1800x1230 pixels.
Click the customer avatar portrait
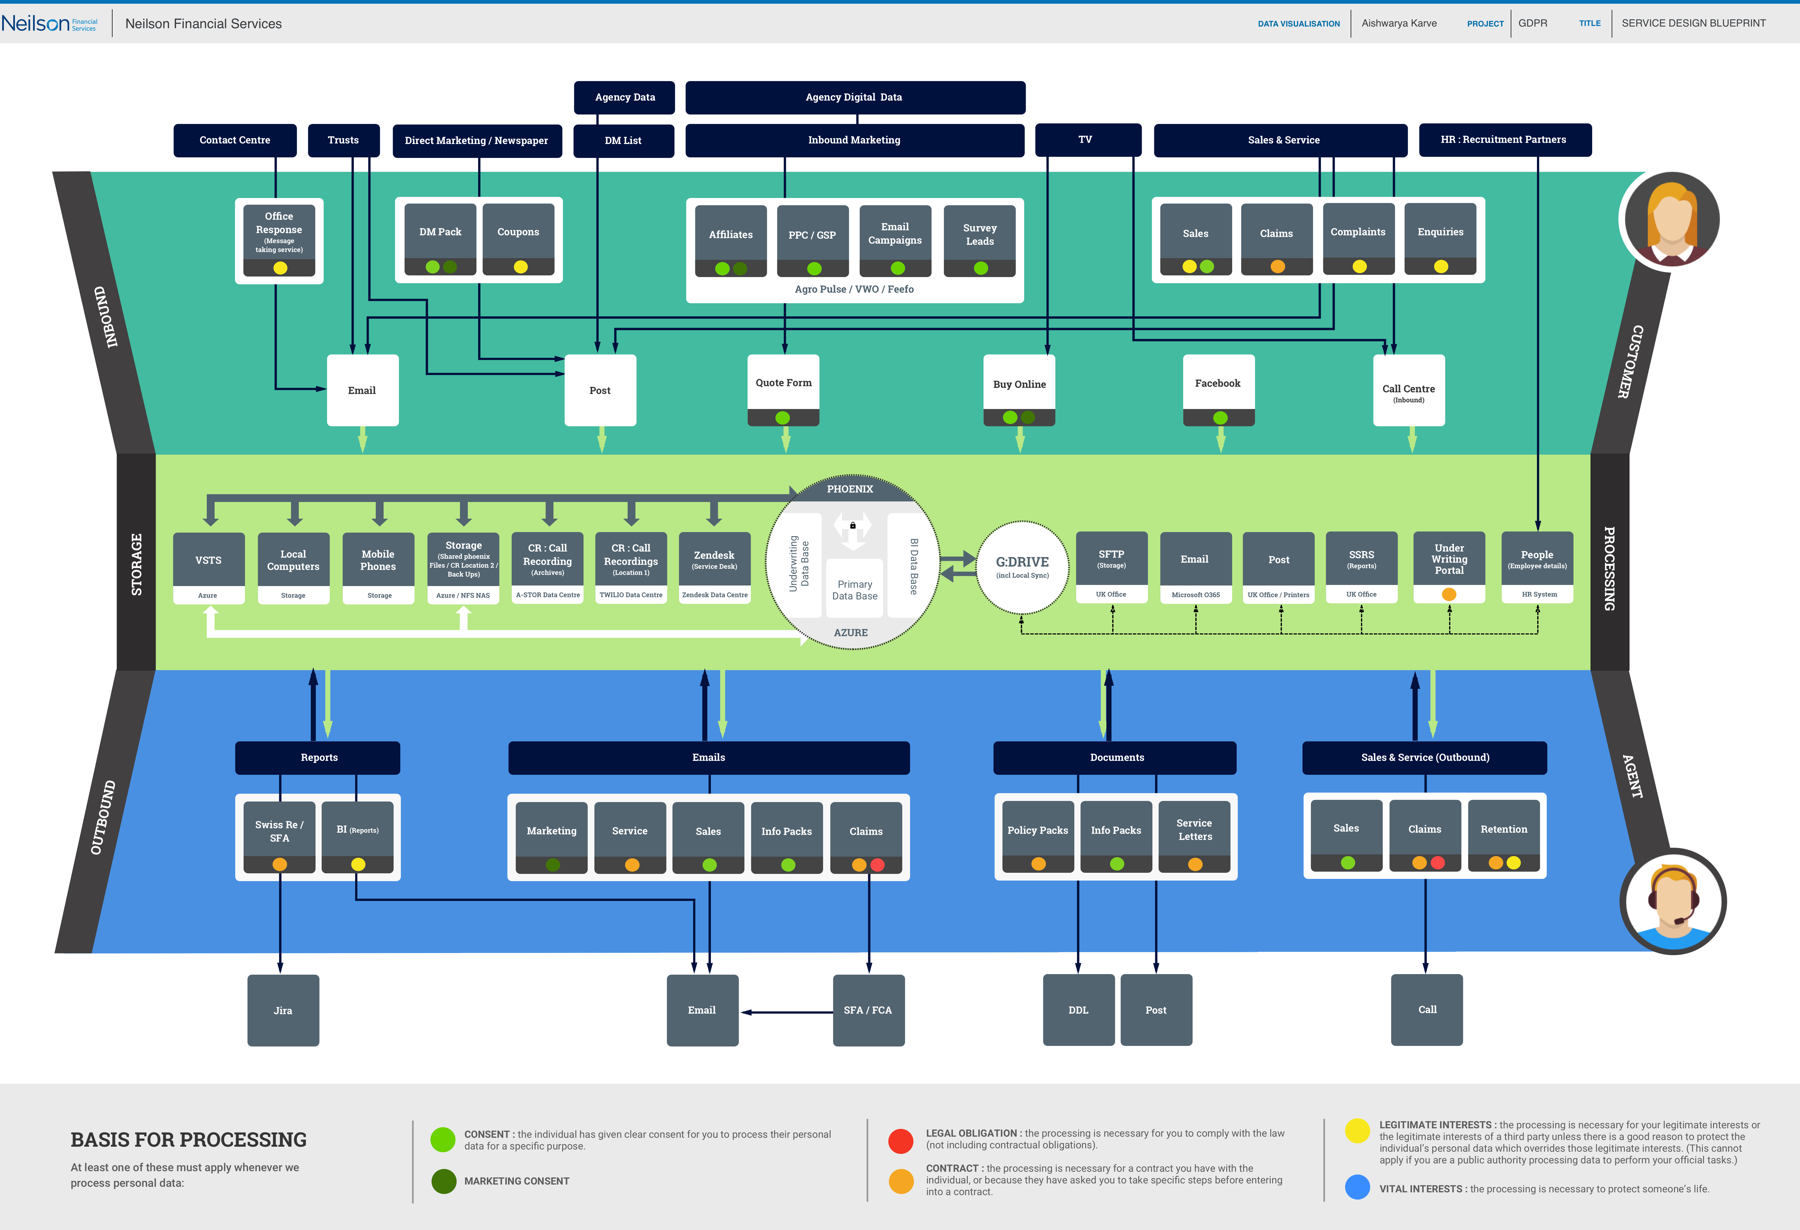click(1671, 219)
